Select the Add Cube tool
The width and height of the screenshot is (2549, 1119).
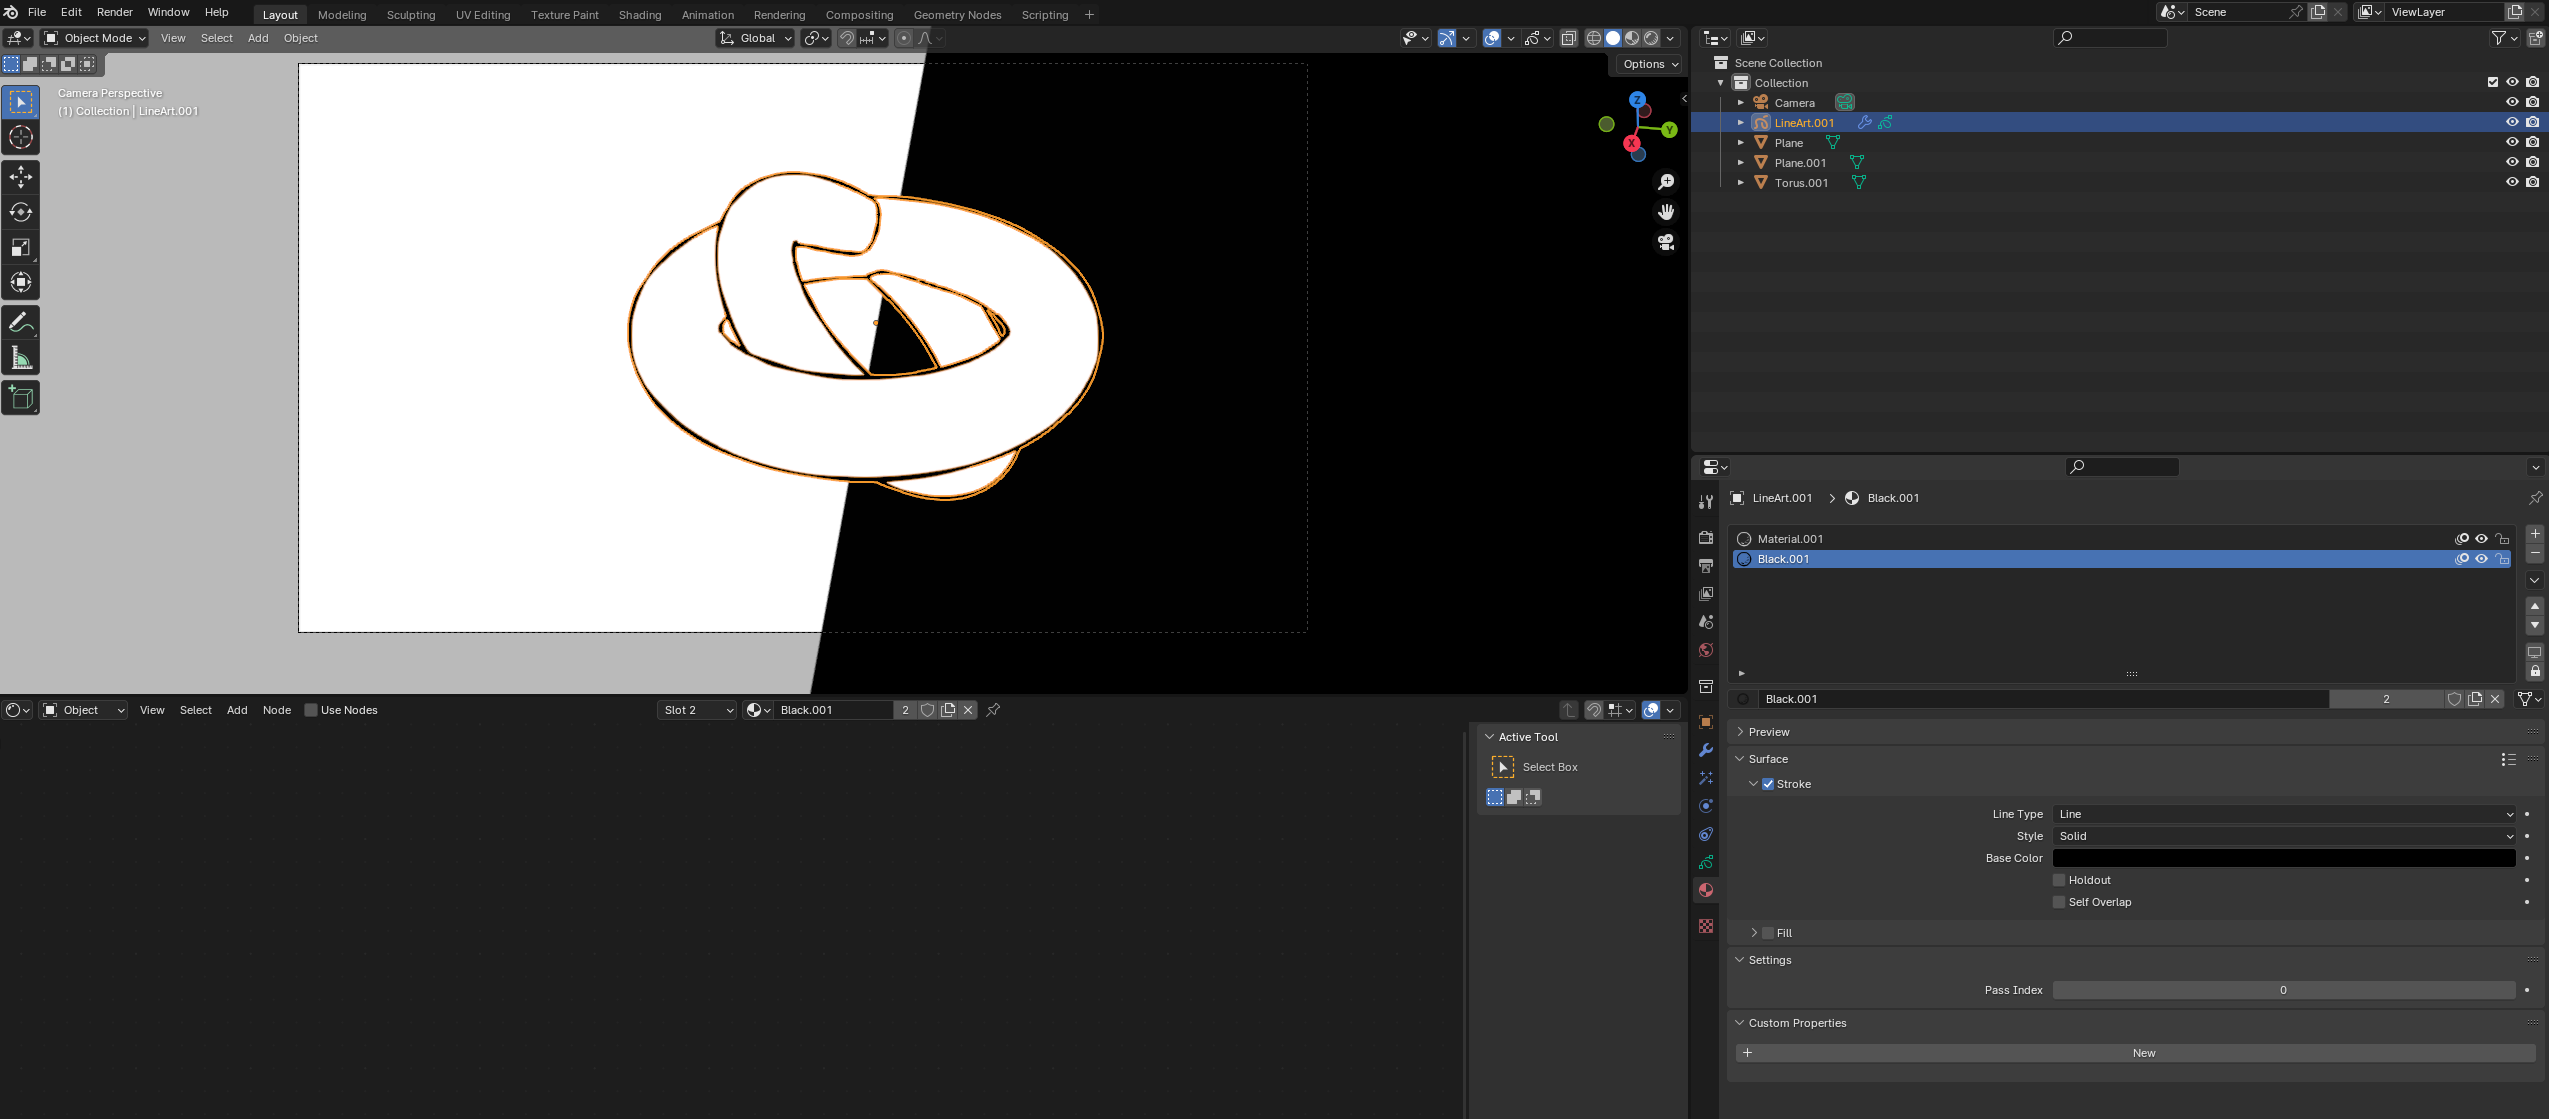coord(21,398)
